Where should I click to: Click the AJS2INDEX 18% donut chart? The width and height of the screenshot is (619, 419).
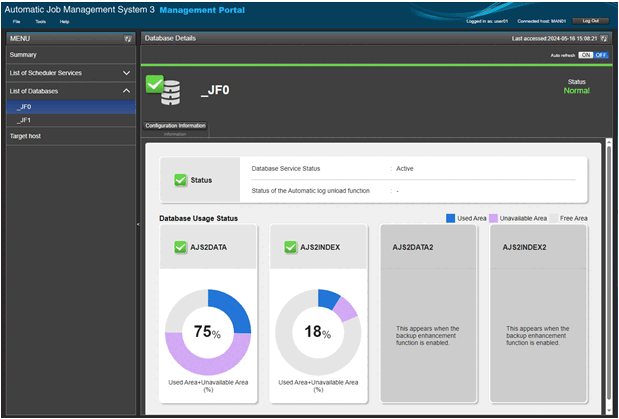(x=317, y=333)
